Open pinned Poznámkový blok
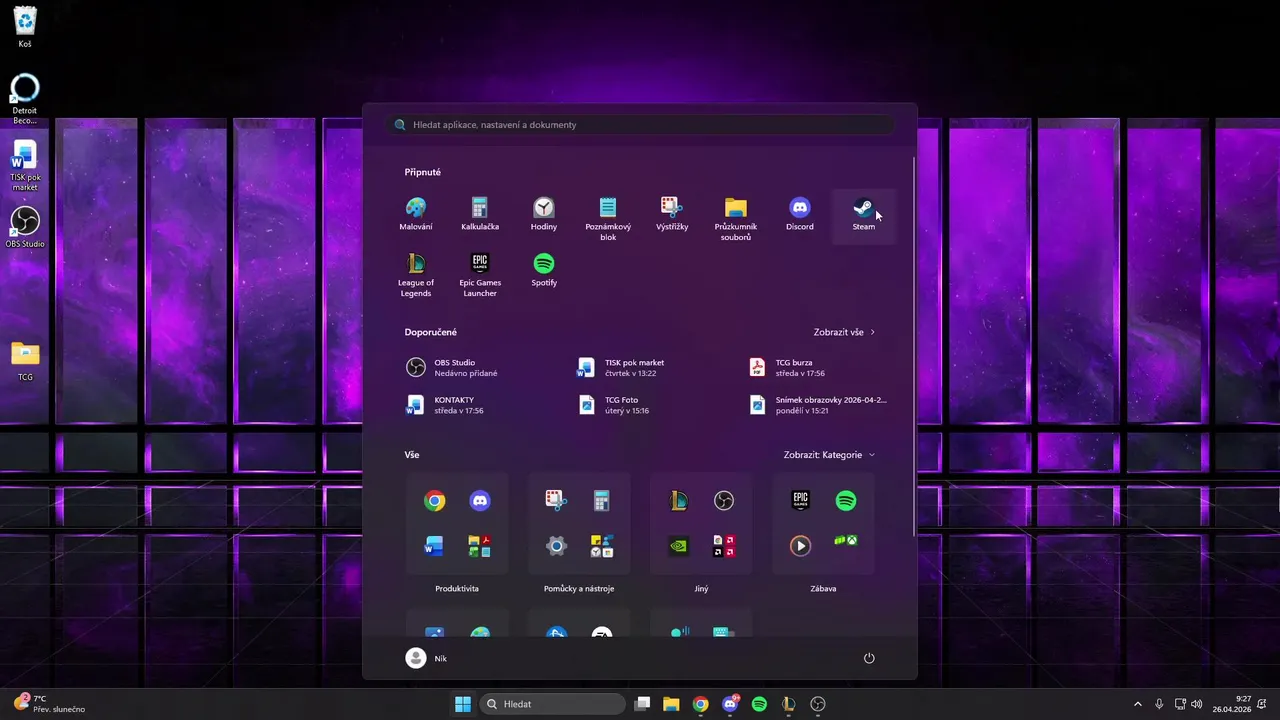Screen dimensions: 1280x720 click(608, 218)
